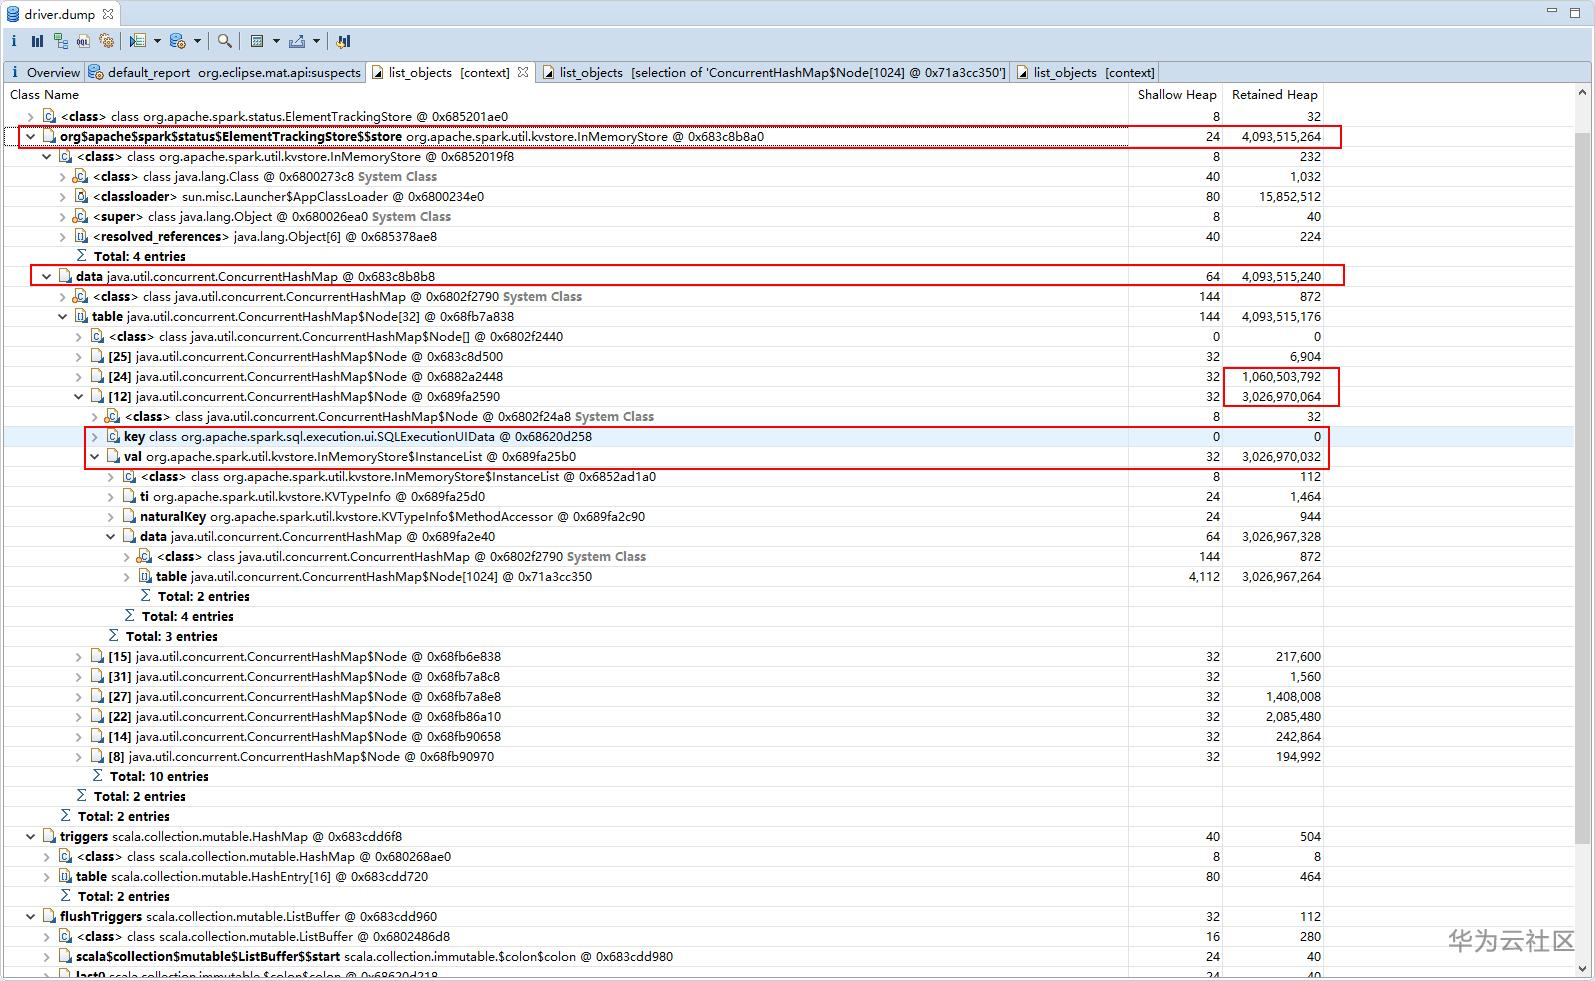Close the active list_objects [context] tab
Screen dimensions: 1595x981
coord(523,72)
